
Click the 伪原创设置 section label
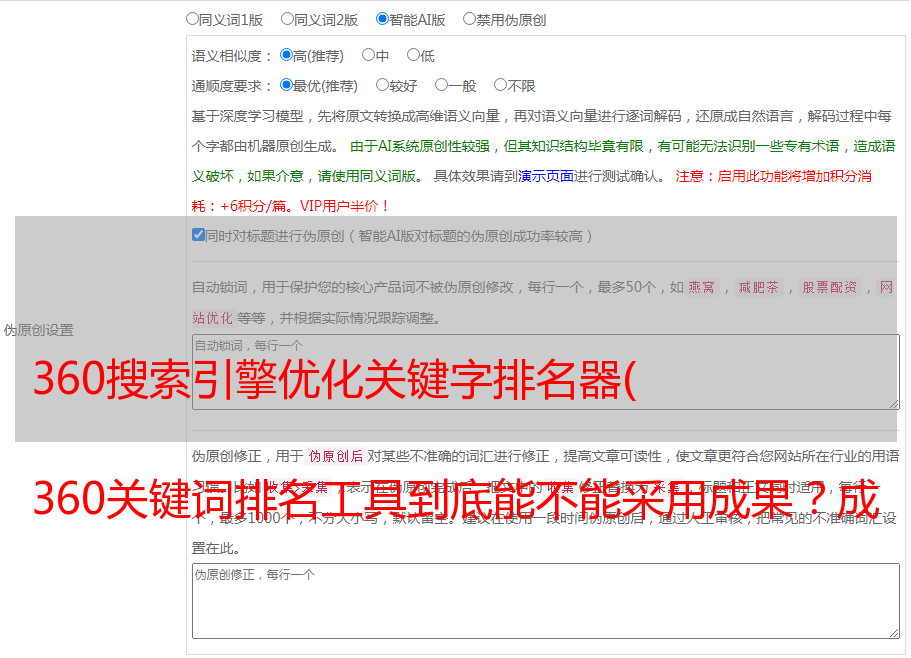(38, 330)
